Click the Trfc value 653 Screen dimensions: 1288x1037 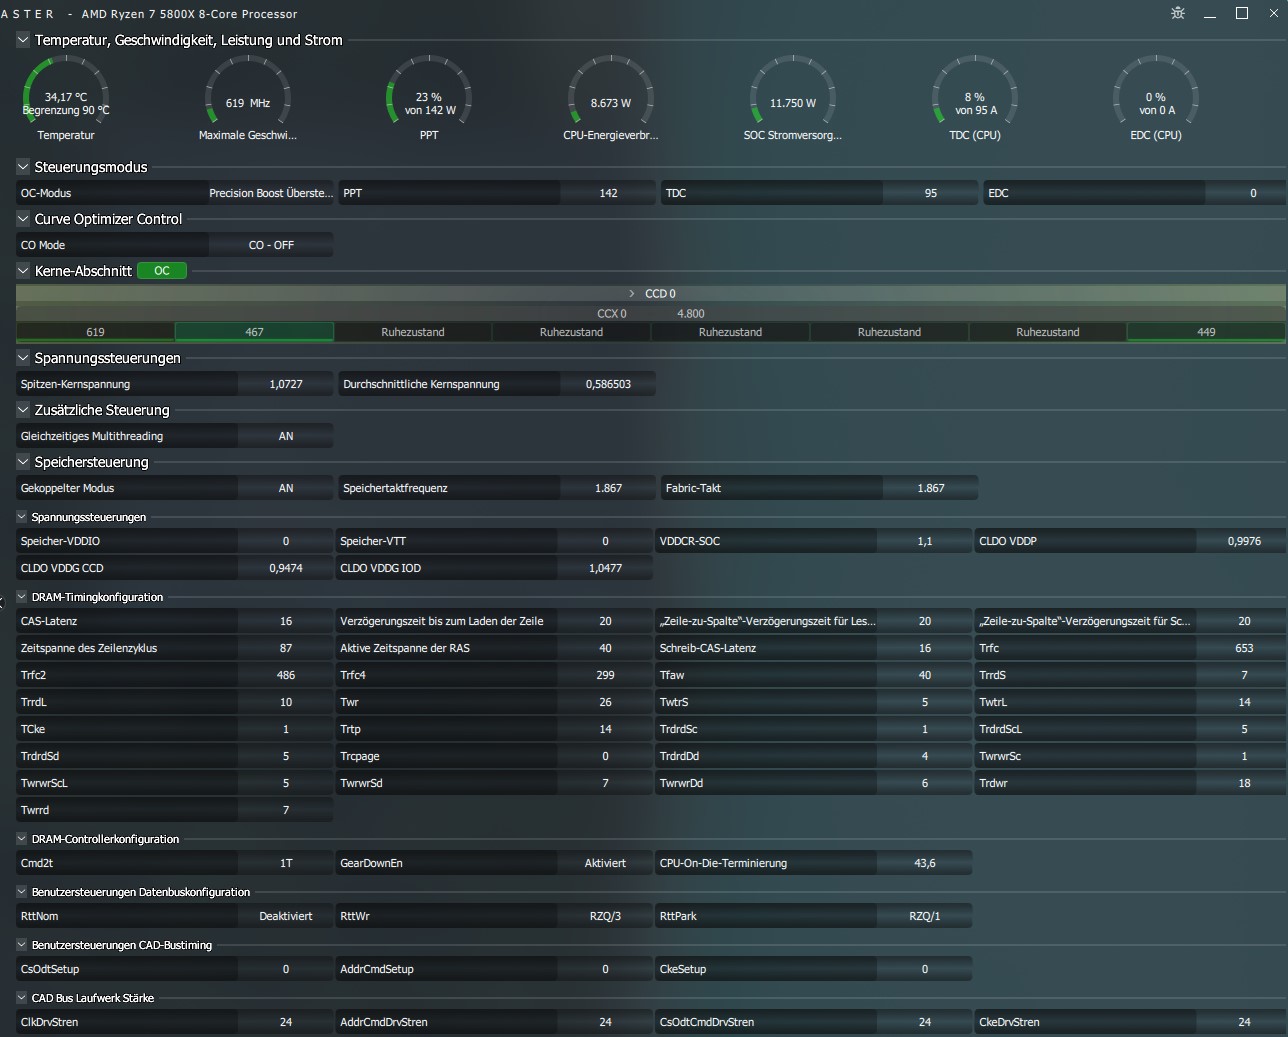click(x=1241, y=648)
